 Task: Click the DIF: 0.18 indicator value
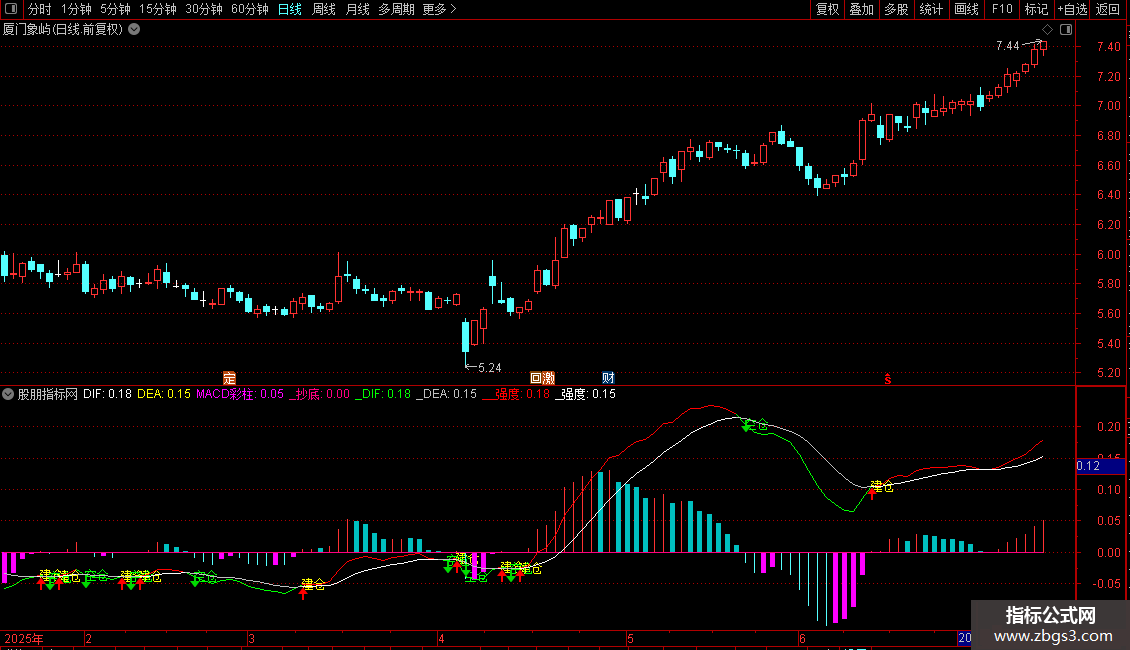(107, 394)
